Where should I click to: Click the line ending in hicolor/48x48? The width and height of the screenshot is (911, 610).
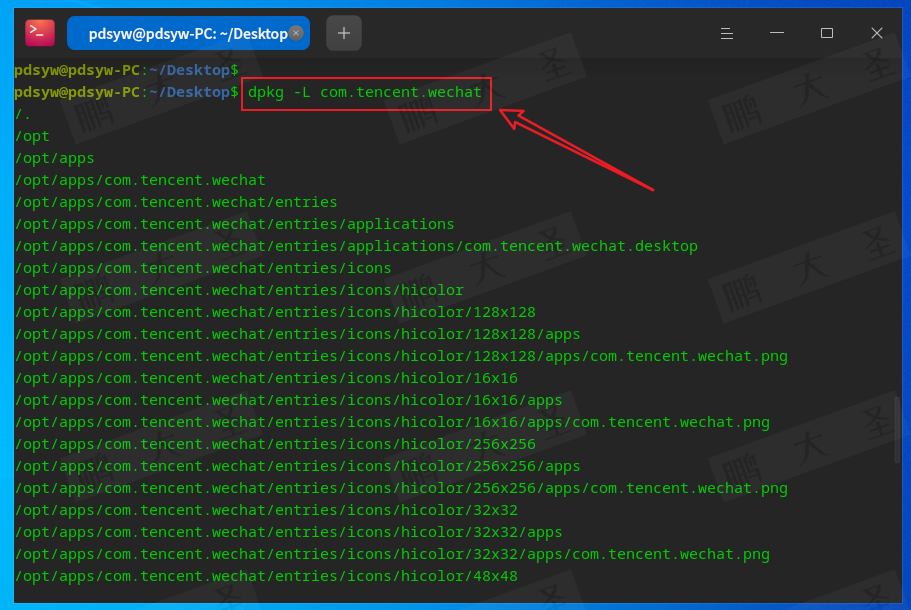(266, 576)
